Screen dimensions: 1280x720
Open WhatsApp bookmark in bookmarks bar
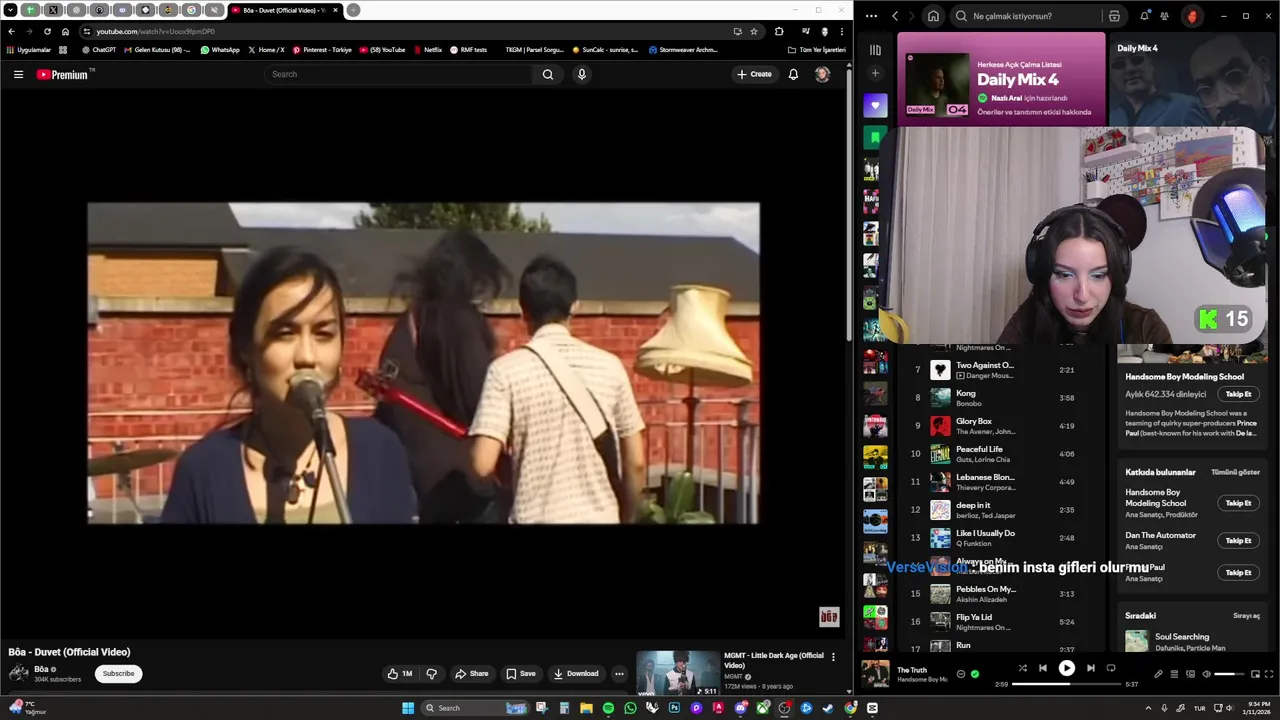click(x=220, y=50)
